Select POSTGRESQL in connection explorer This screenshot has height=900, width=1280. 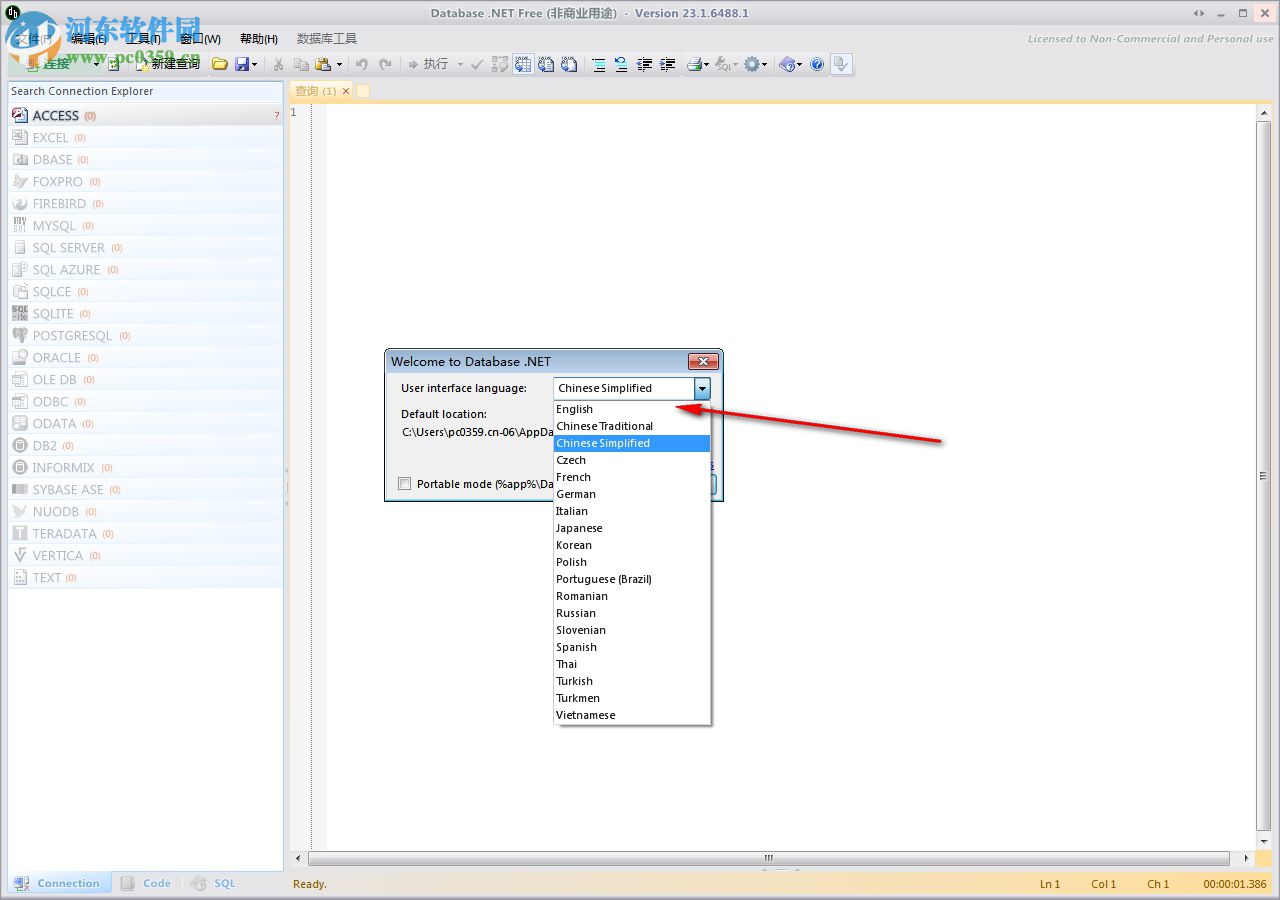tap(146, 336)
